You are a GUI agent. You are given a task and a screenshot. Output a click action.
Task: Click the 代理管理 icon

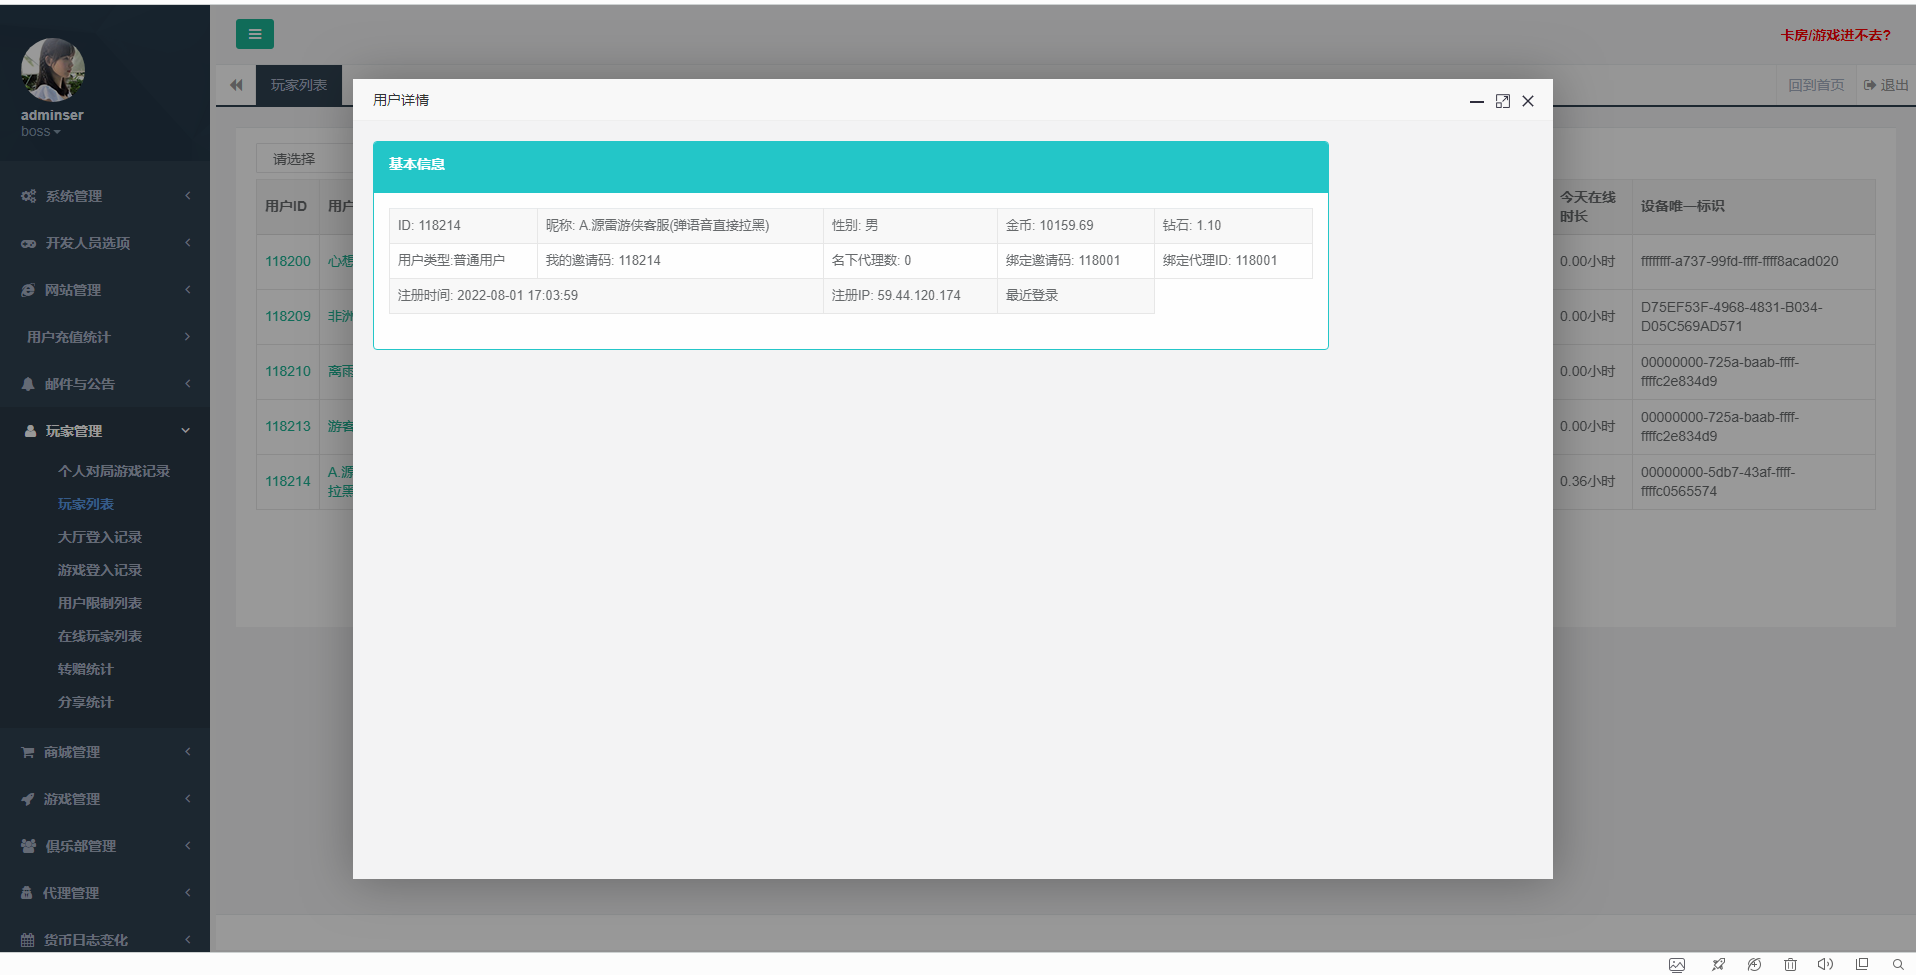27,893
